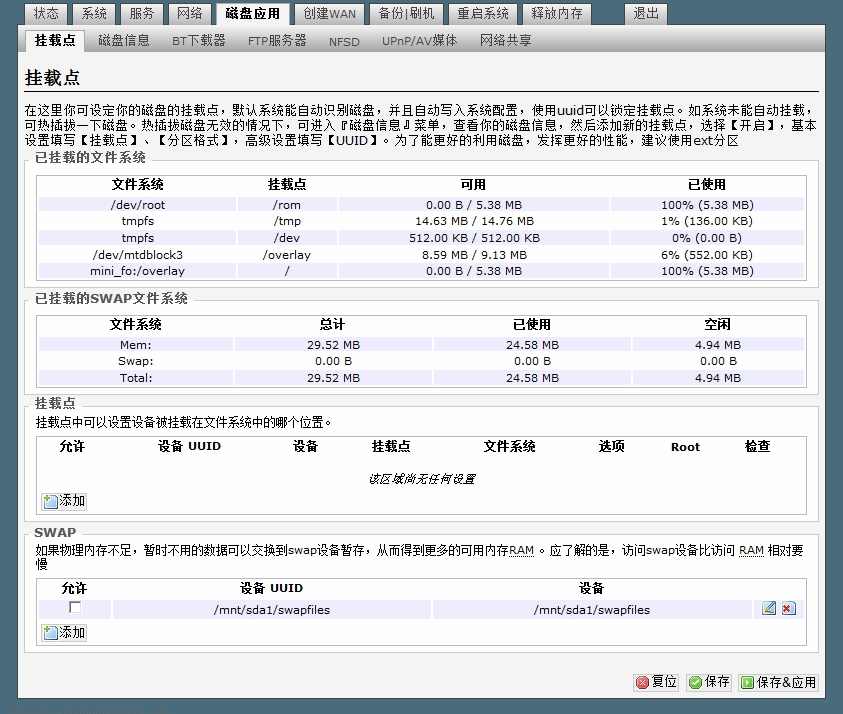Screen dimensions: 843x714
Task: Click the 6% (552.00 KB) usage value
Action: tap(707, 255)
